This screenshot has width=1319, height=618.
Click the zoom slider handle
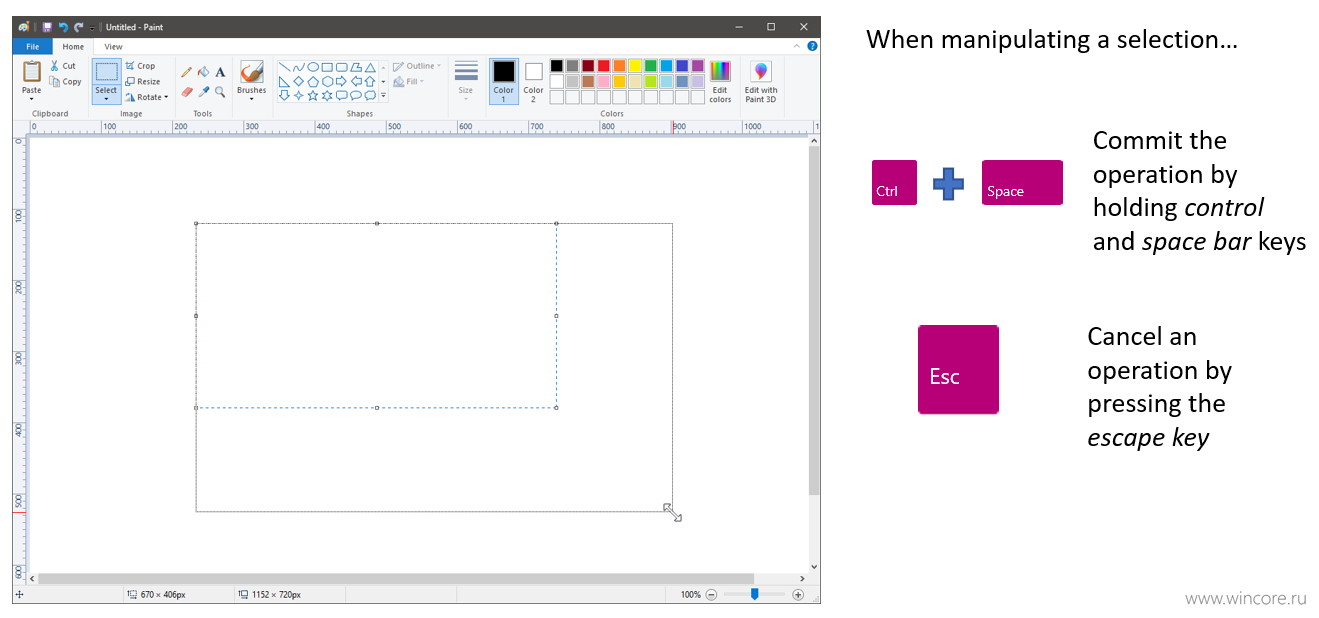754,594
